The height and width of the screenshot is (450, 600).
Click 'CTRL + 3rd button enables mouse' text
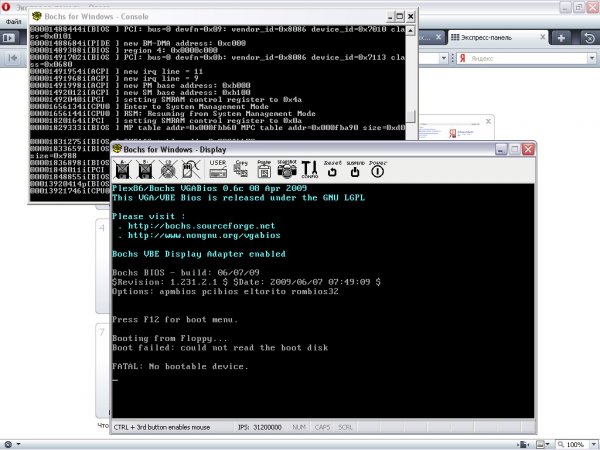(x=161, y=427)
